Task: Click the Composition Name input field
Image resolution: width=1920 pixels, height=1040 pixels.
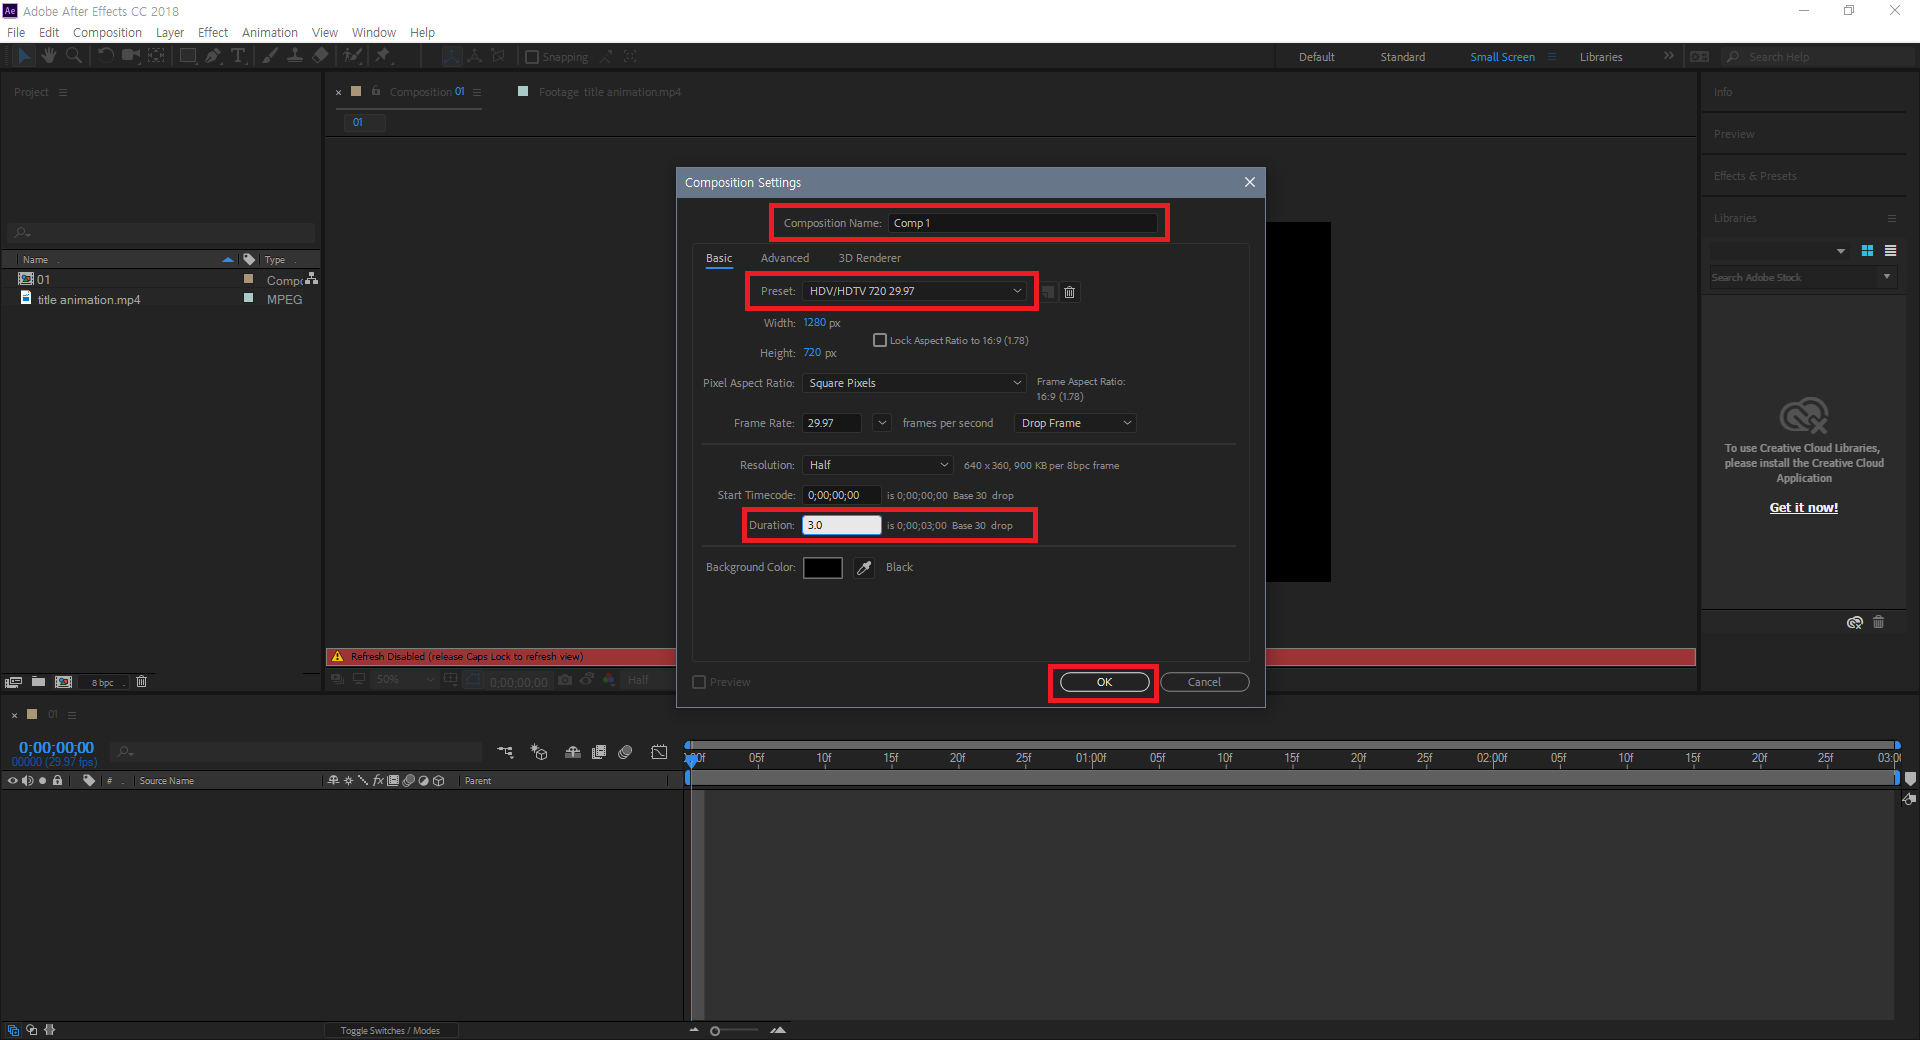Action: pos(1022,223)
